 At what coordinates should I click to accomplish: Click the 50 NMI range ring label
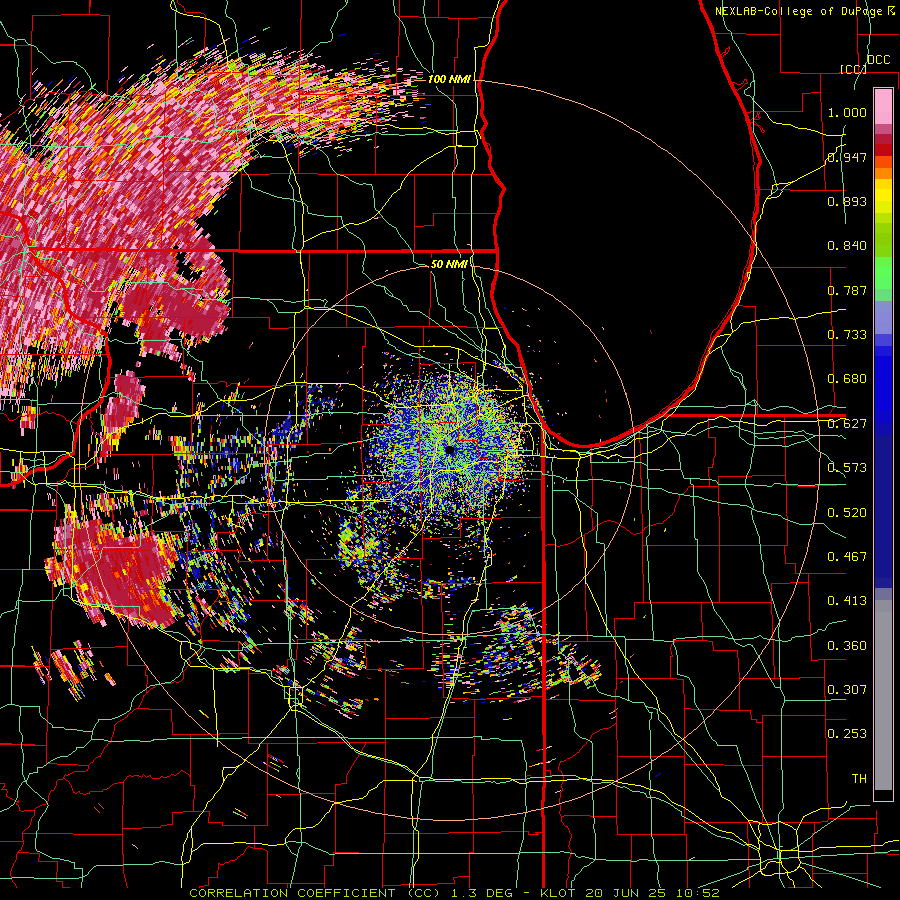coord(449,264)
